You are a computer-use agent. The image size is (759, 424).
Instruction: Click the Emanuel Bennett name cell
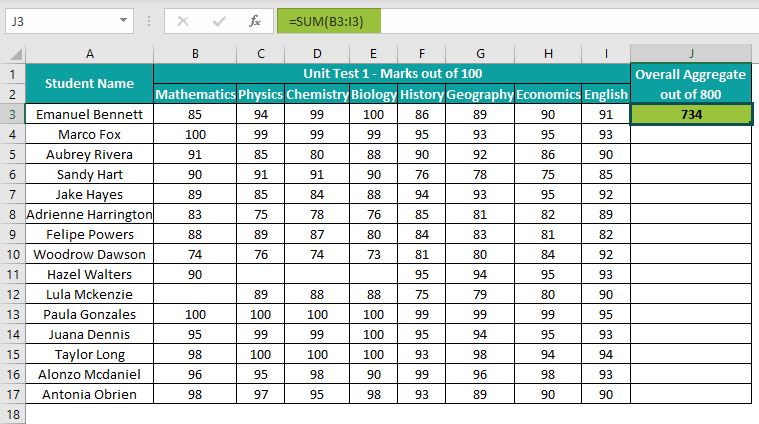coord(89,114)
